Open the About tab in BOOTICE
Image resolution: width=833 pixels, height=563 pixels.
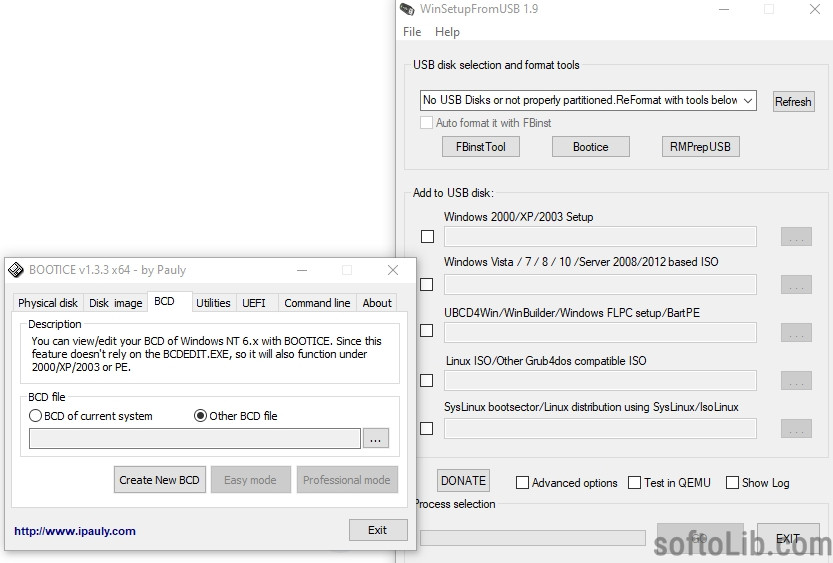(x=377, y=303)
